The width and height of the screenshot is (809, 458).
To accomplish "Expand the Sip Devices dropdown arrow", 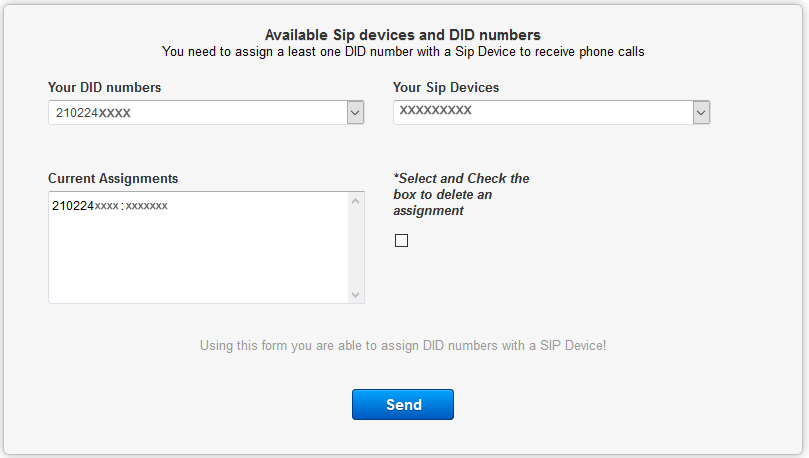I will [x=701, y=113].
